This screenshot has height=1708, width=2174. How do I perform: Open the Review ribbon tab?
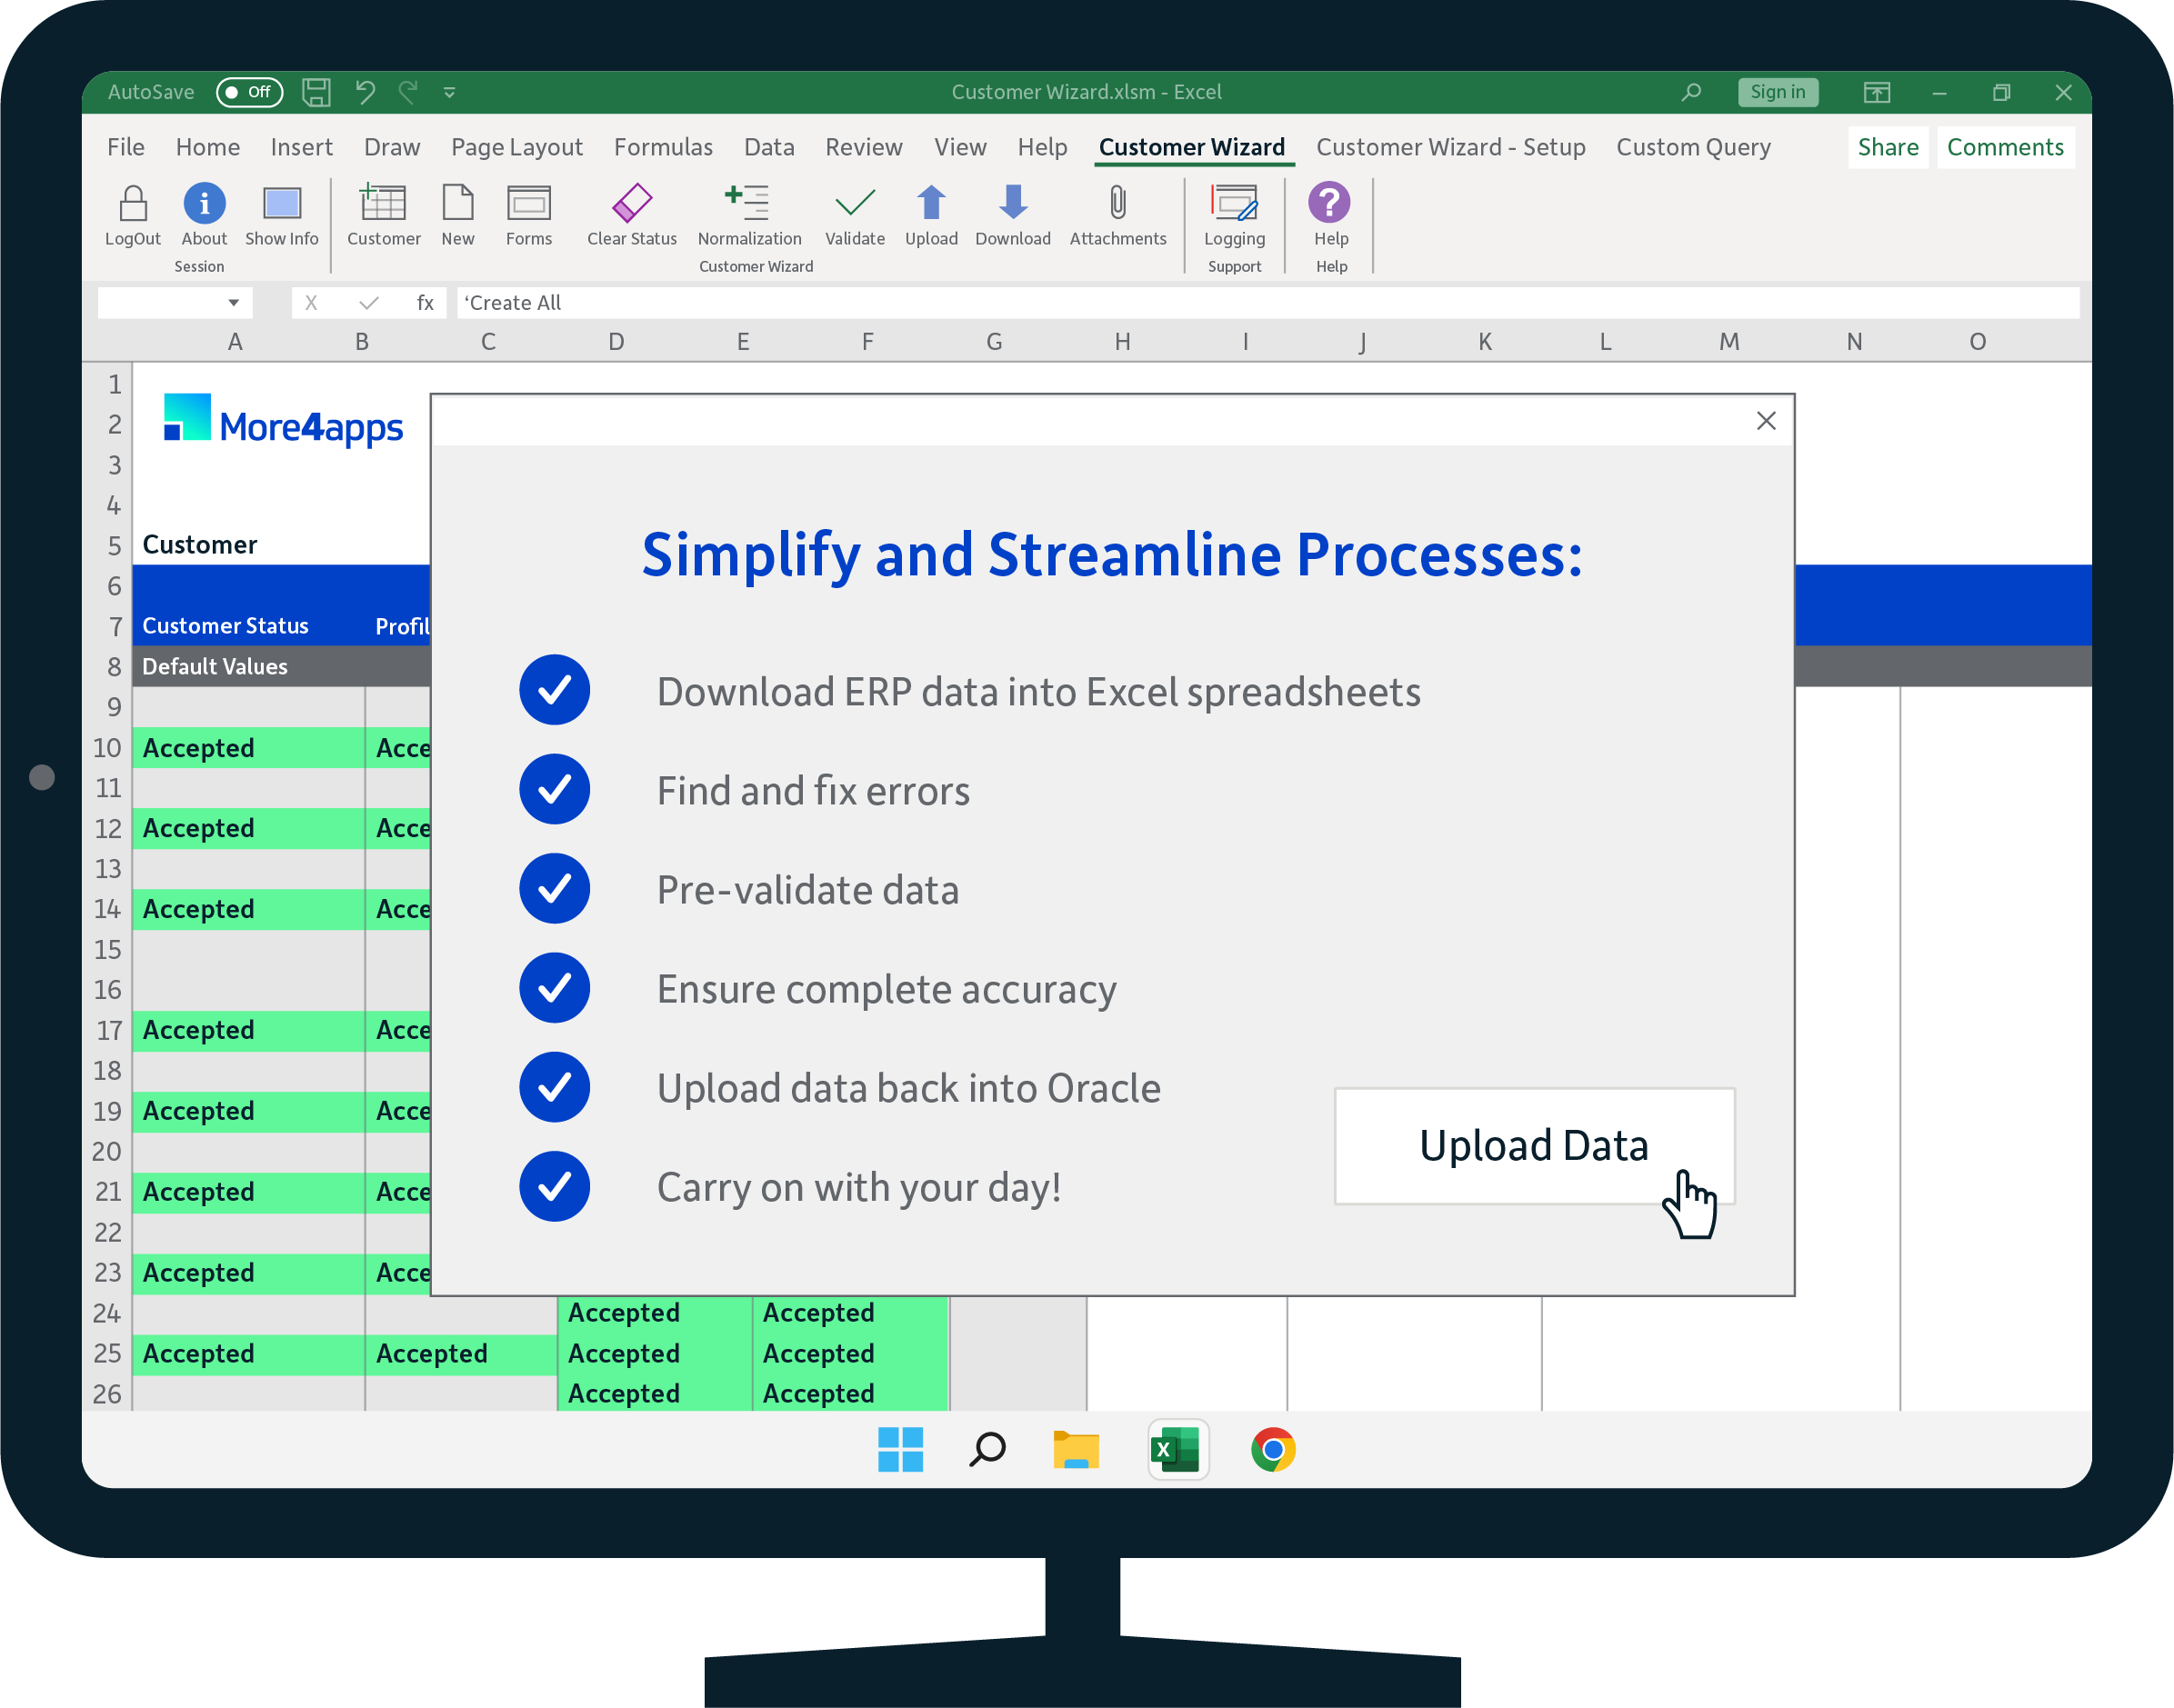pos(863,147)
